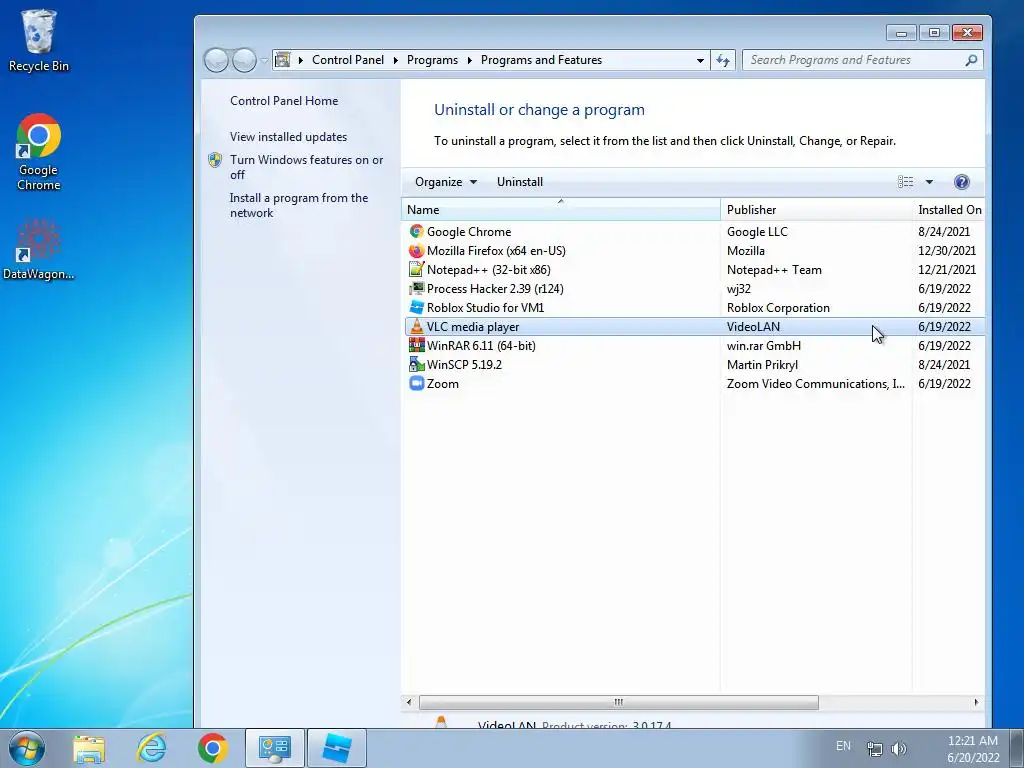Expand the address bar history dropdown
Viewport: 1024px width, 768px height.
pos(700,60)
